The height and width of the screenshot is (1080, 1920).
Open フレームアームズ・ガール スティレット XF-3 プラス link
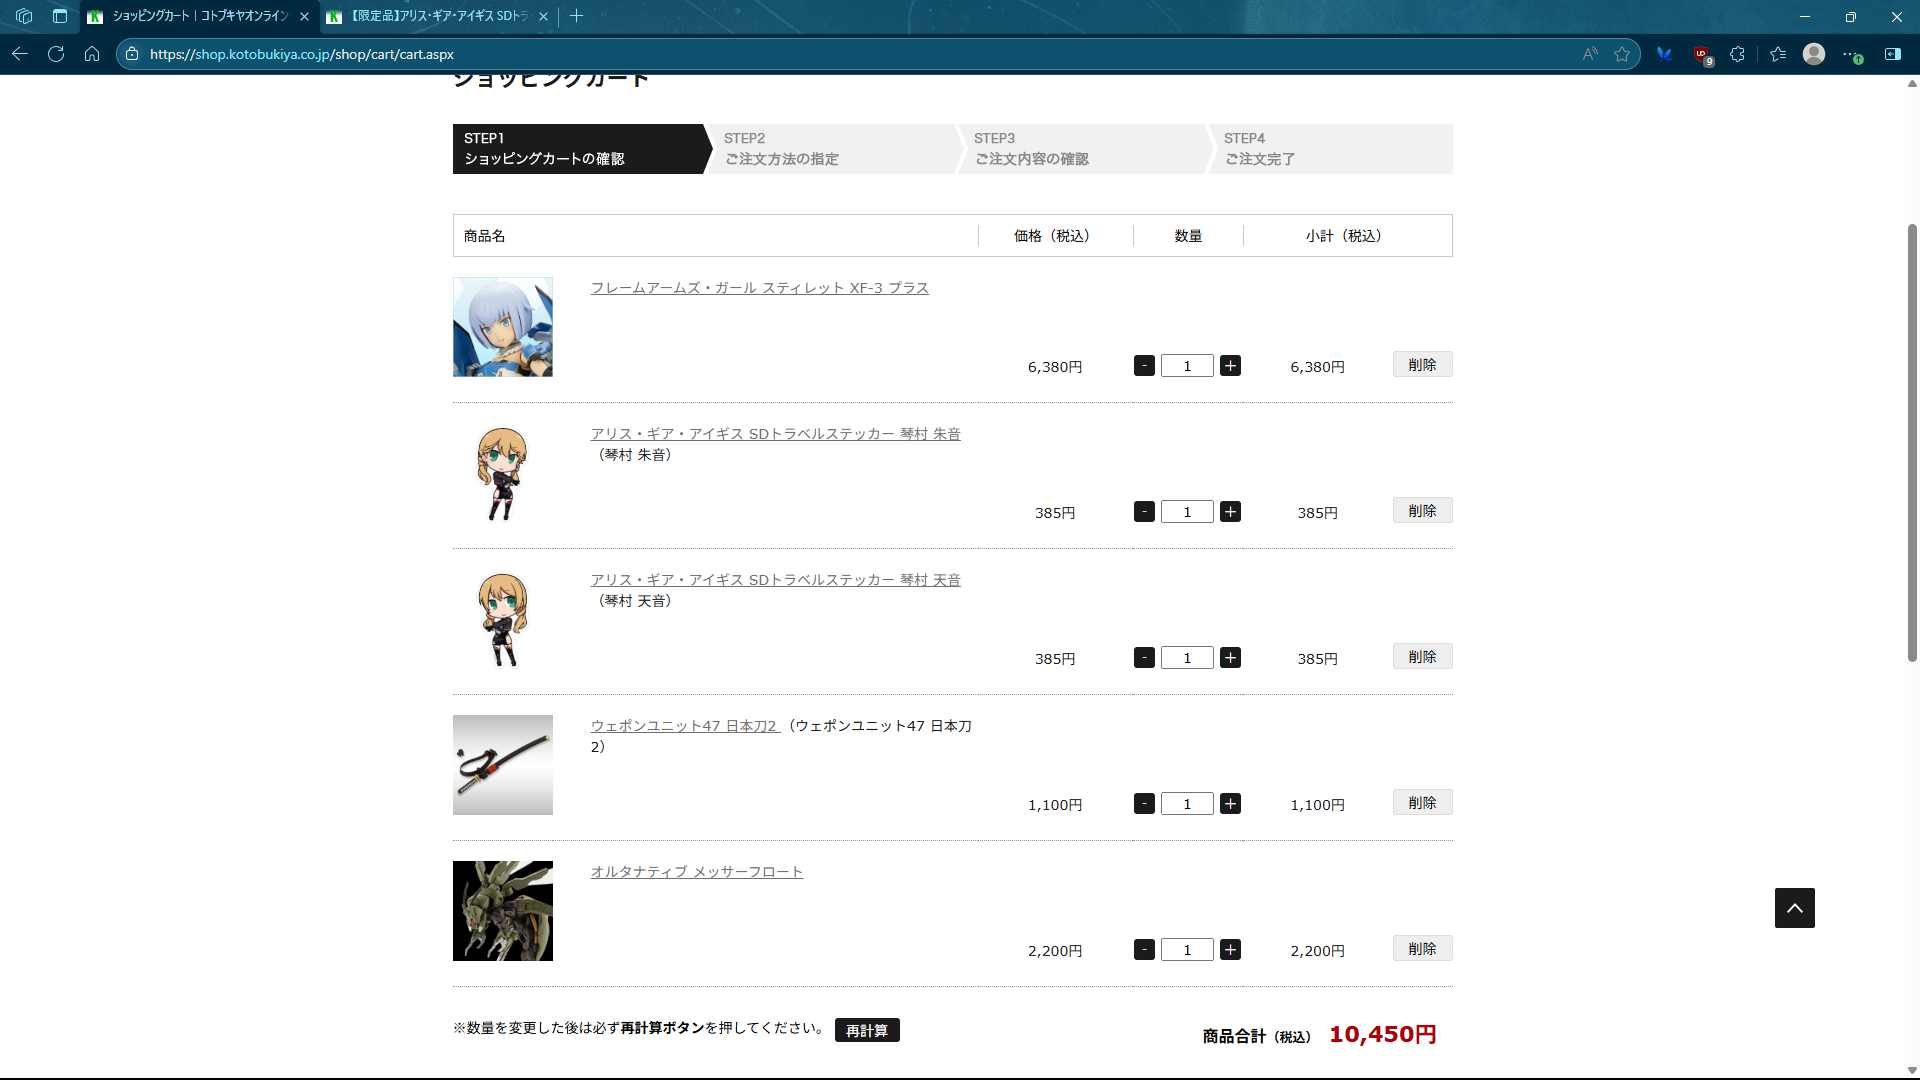pos(760,288)
